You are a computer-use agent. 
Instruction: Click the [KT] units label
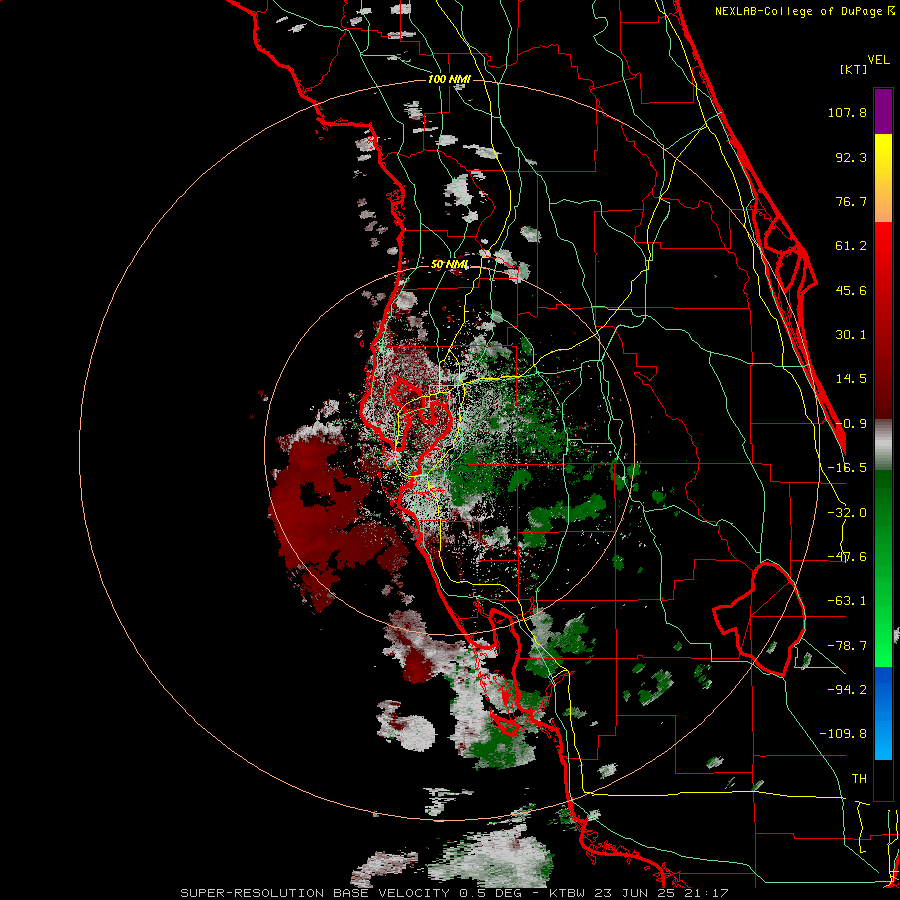854,69
